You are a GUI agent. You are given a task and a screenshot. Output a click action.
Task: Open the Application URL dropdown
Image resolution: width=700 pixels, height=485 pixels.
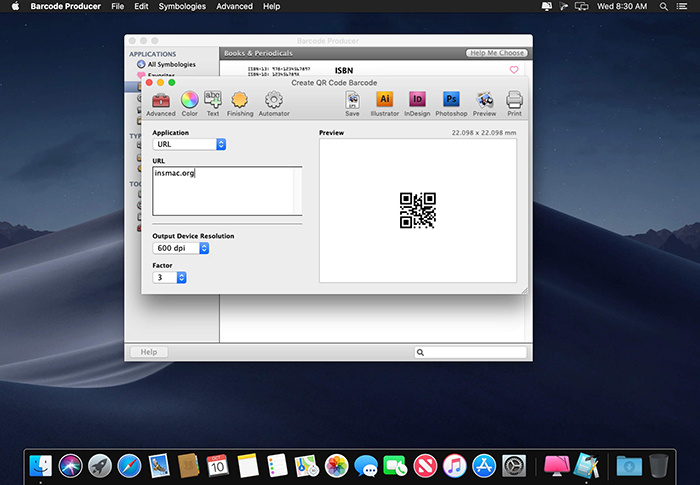pos(189,144)
